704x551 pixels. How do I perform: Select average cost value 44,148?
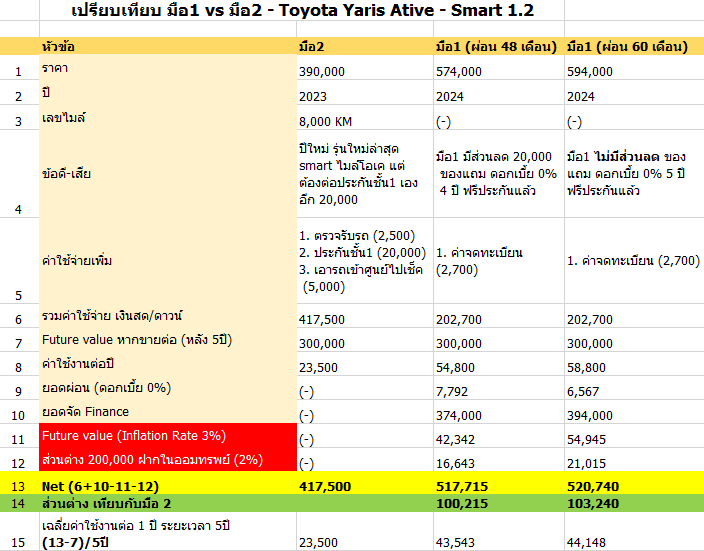click(x=634, y=532)
